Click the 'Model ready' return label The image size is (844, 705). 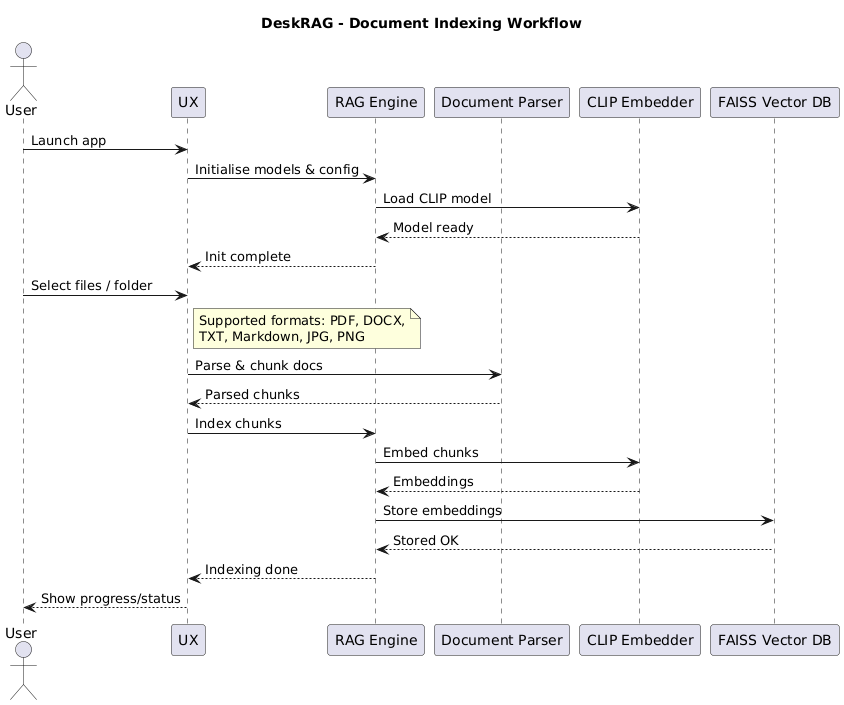click(433, 228)
